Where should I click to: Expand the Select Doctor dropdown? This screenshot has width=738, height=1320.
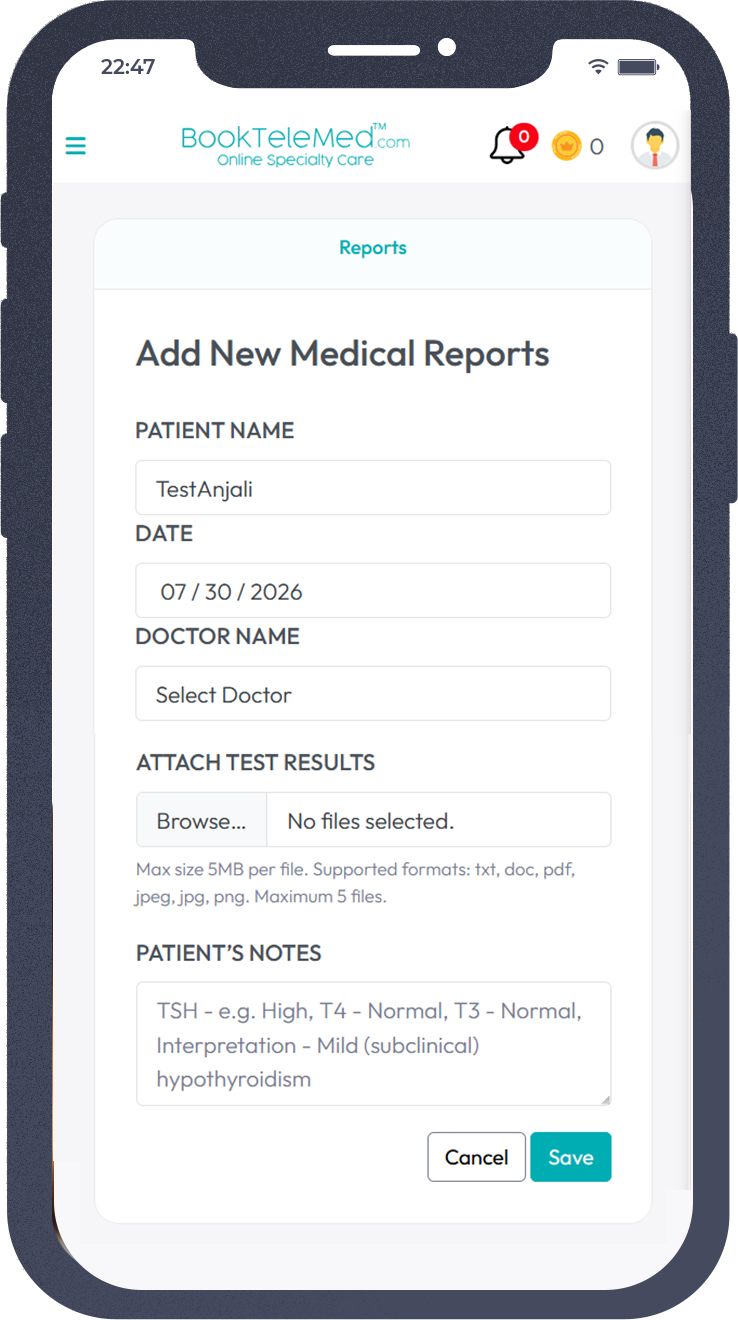click(x=373, y=694)
